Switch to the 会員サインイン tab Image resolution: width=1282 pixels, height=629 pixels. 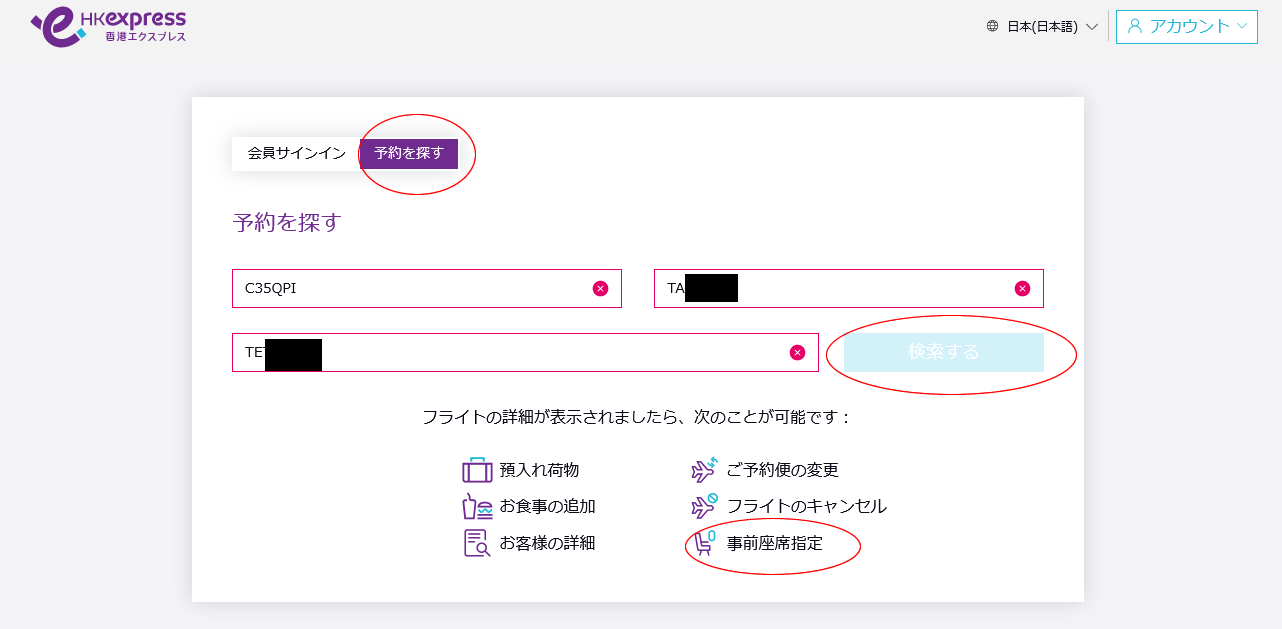296,154
